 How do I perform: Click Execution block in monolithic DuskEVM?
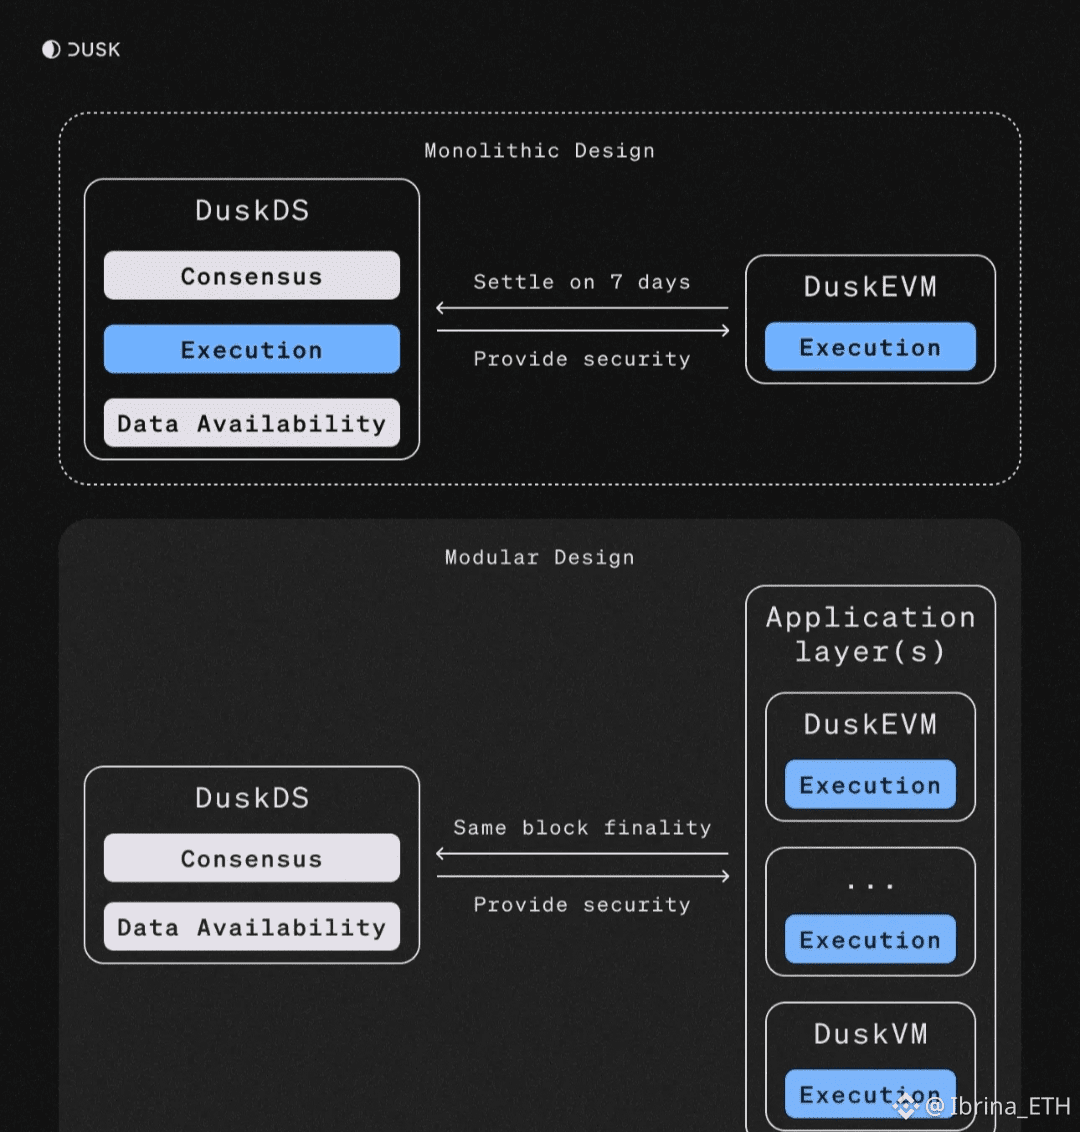point(871,347)
